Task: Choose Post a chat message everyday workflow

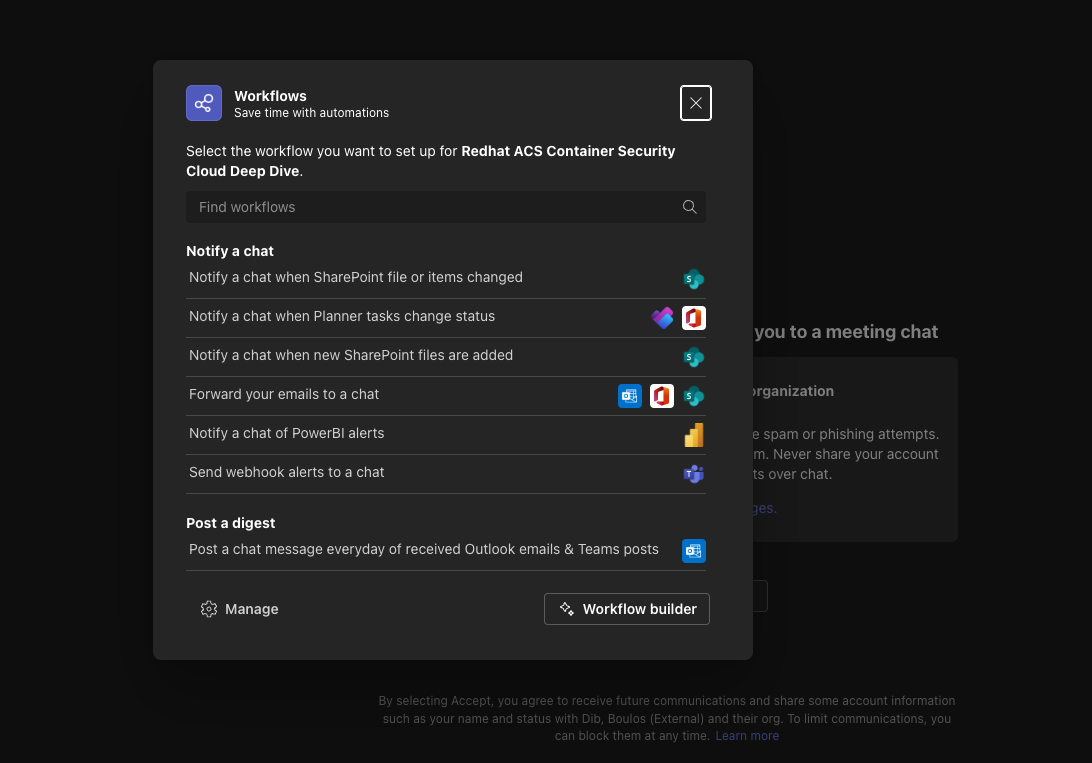Action: tap(424, 549)
